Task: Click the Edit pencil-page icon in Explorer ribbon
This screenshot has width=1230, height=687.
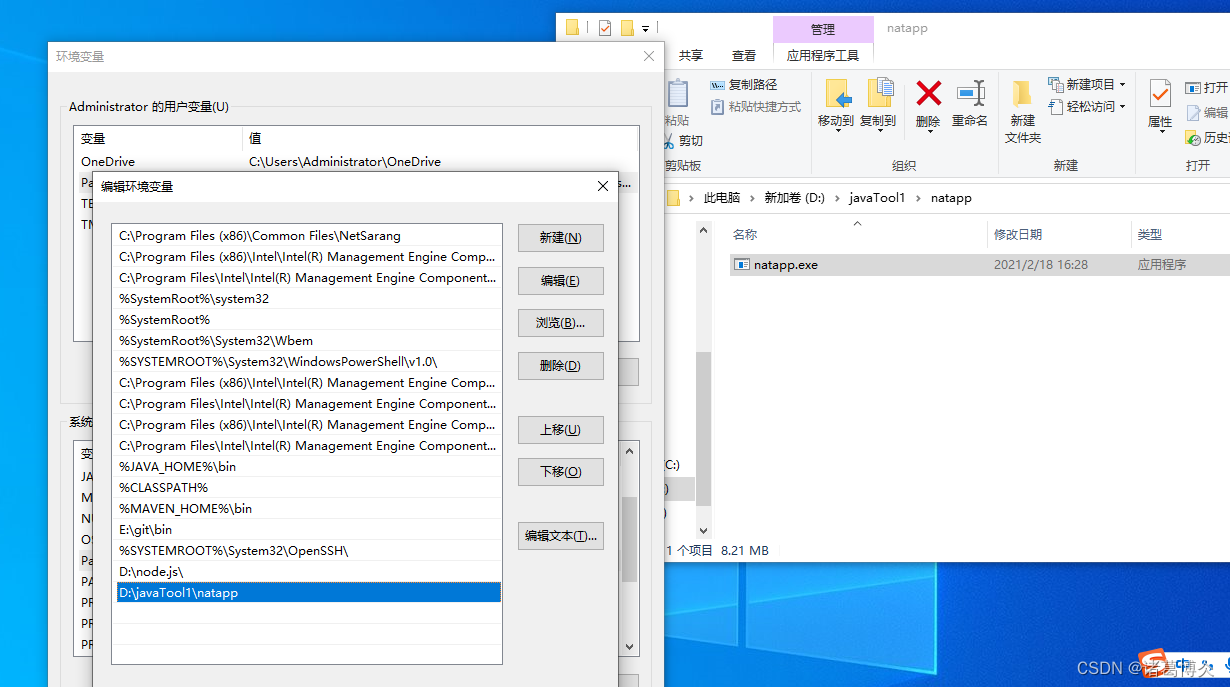Action: tap(1193, 113)
